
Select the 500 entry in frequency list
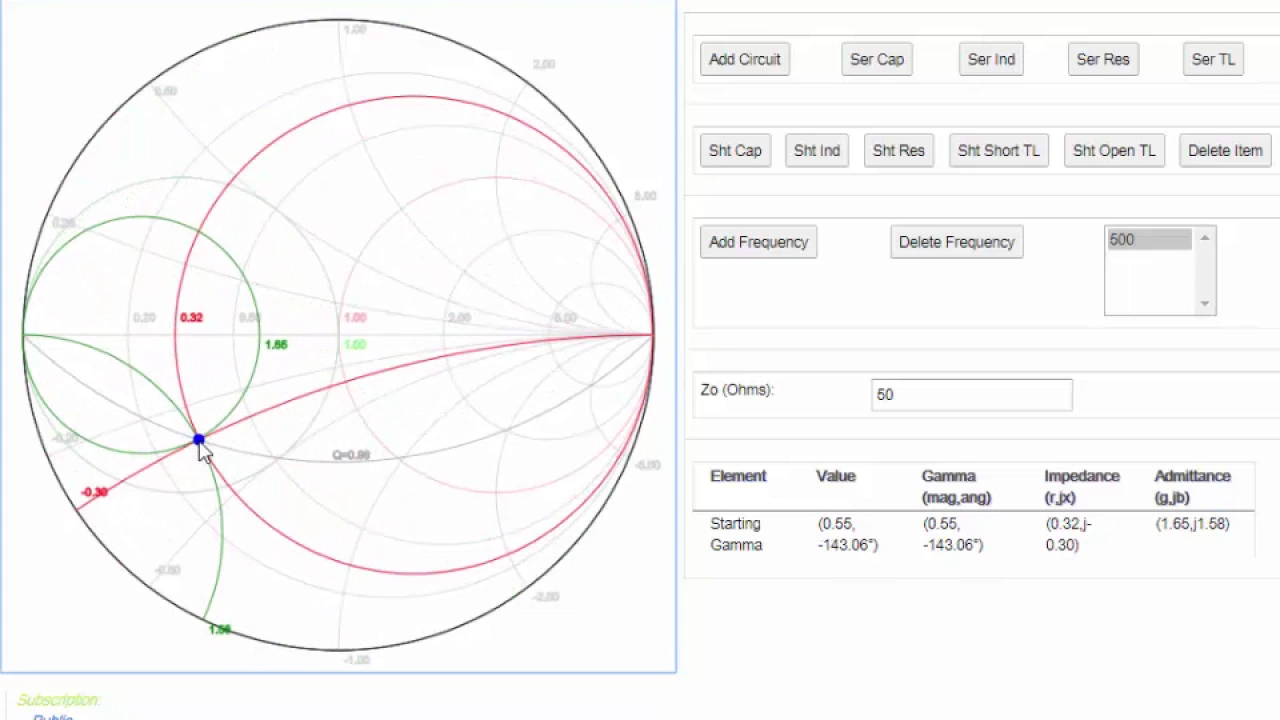1149,240
